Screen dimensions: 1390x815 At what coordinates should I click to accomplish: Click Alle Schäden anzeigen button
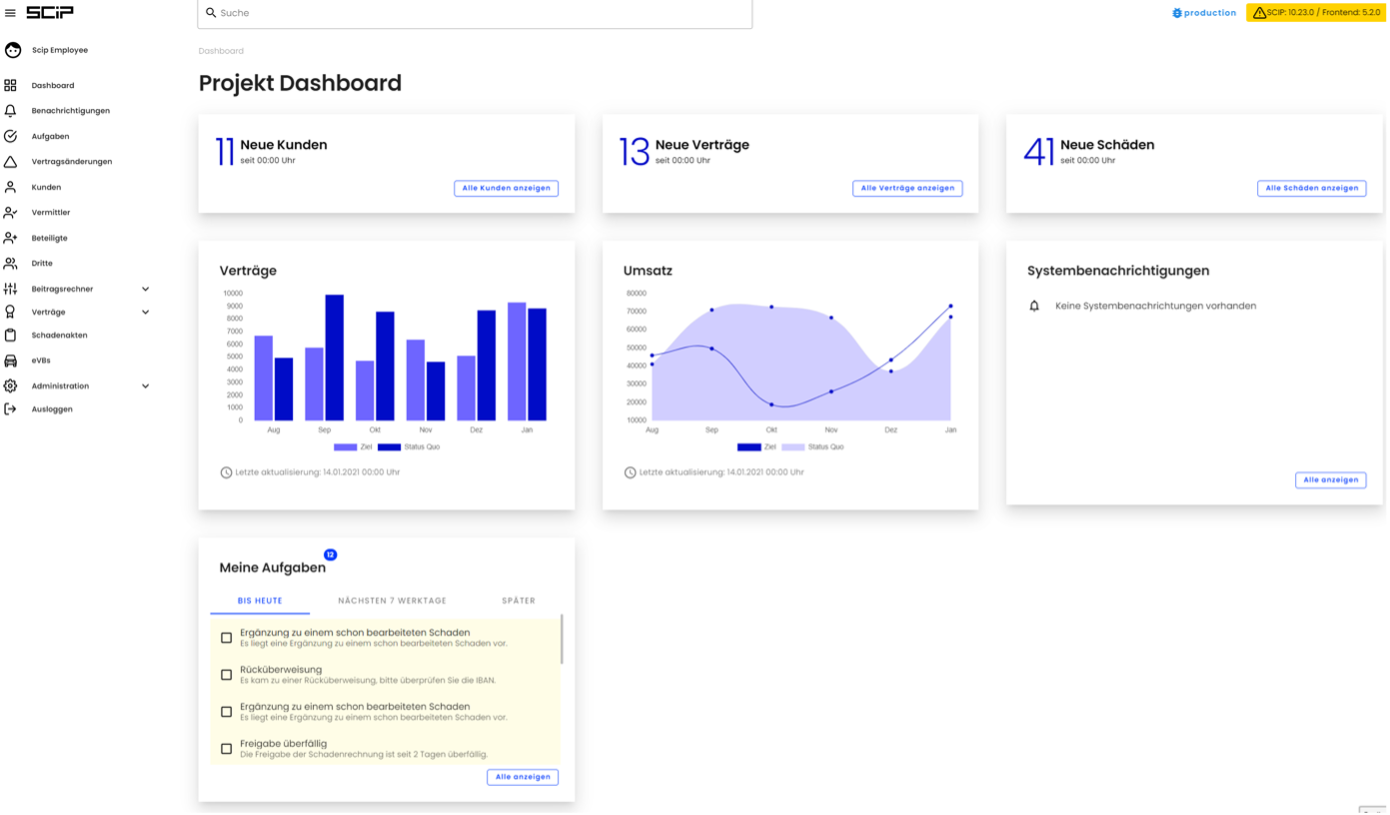click(x=1311, y=188)
